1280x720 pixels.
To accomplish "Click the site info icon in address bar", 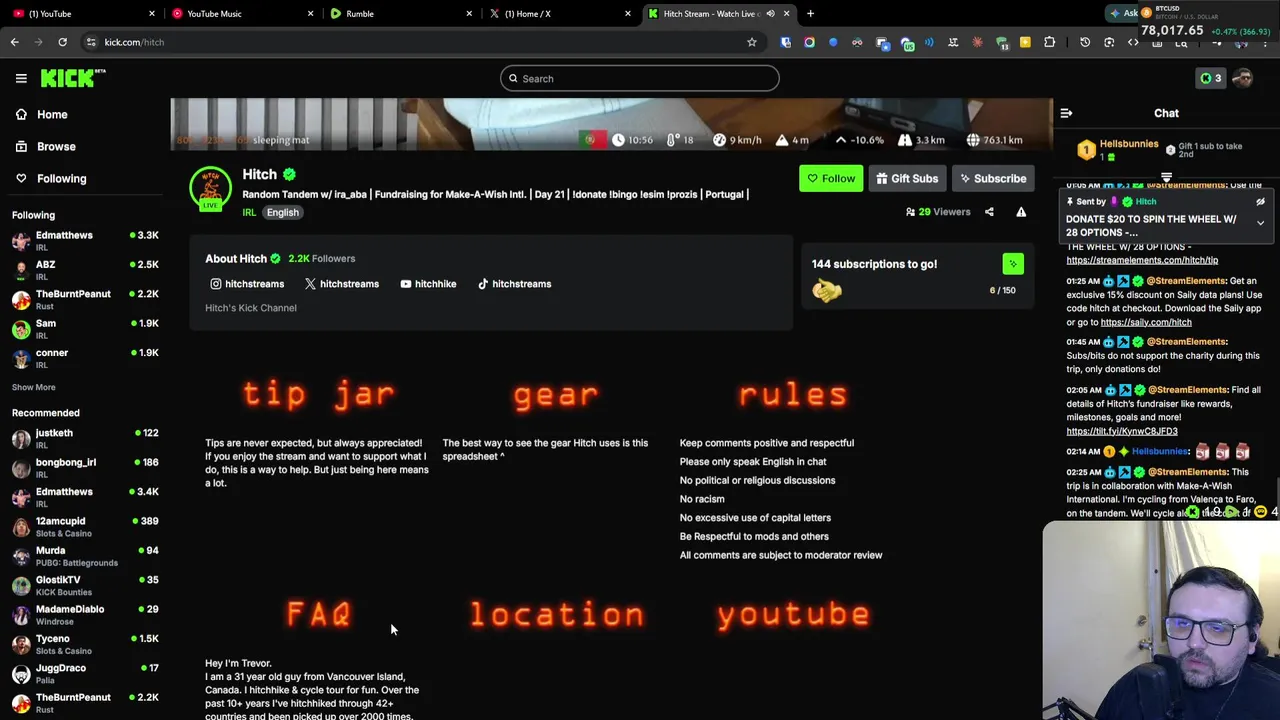I will [x=91, y=42].
